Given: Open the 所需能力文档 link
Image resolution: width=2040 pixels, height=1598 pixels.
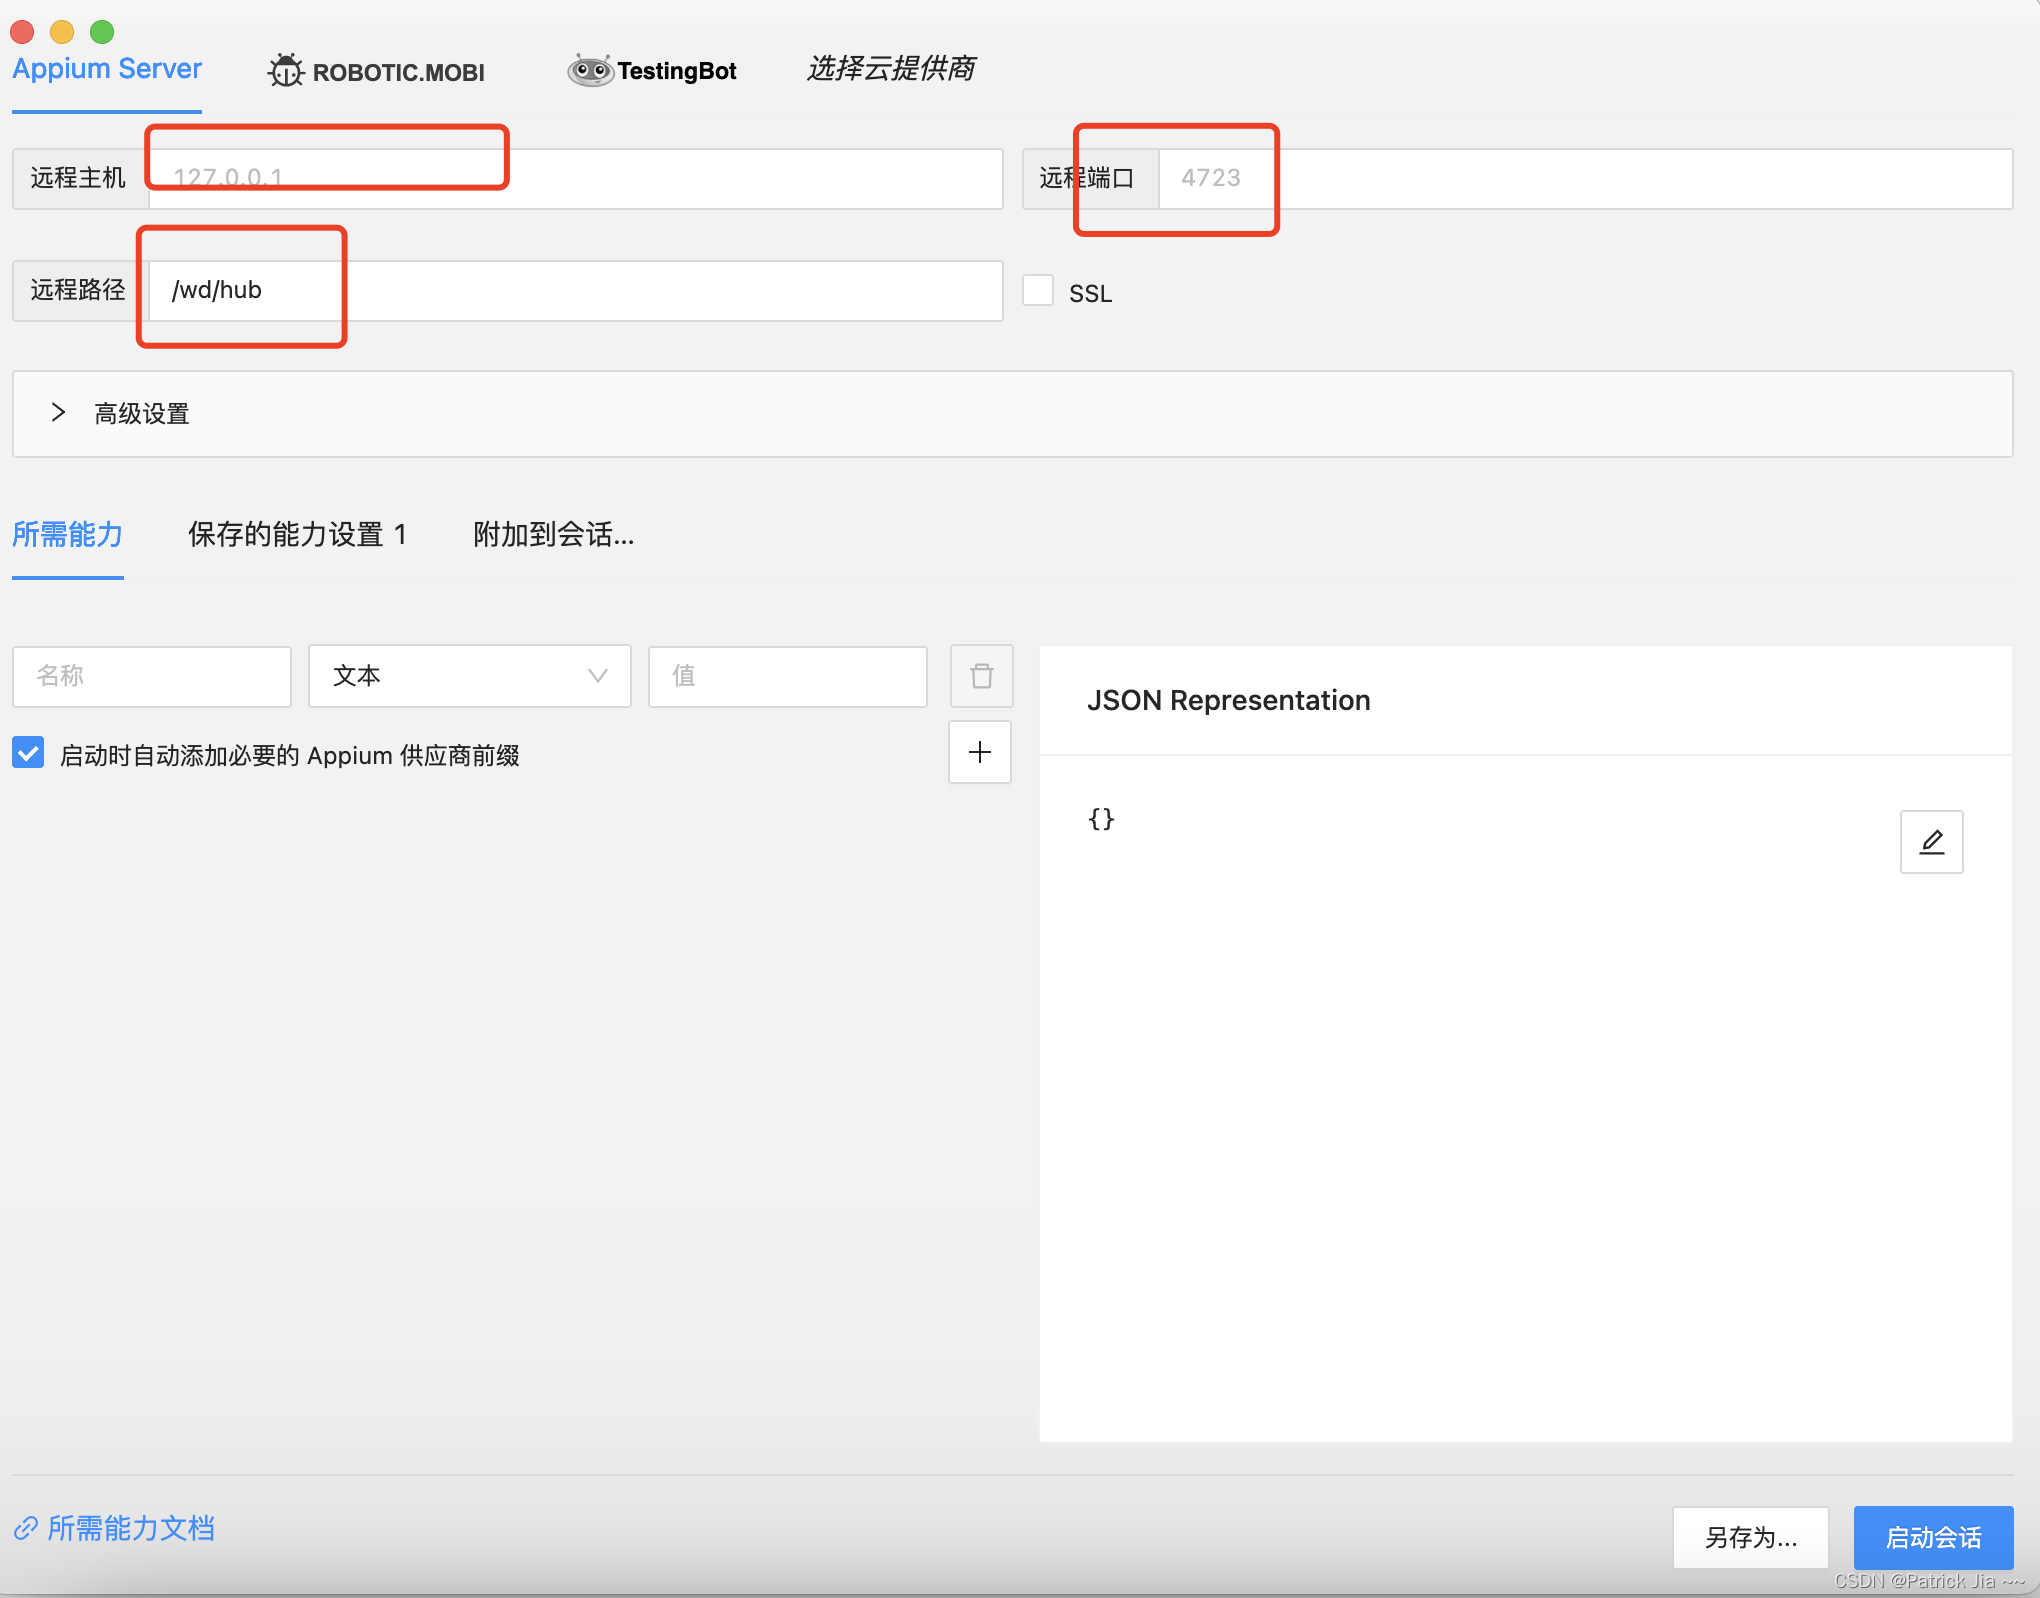Looking at the screenshot, I should click(114, 1528).
